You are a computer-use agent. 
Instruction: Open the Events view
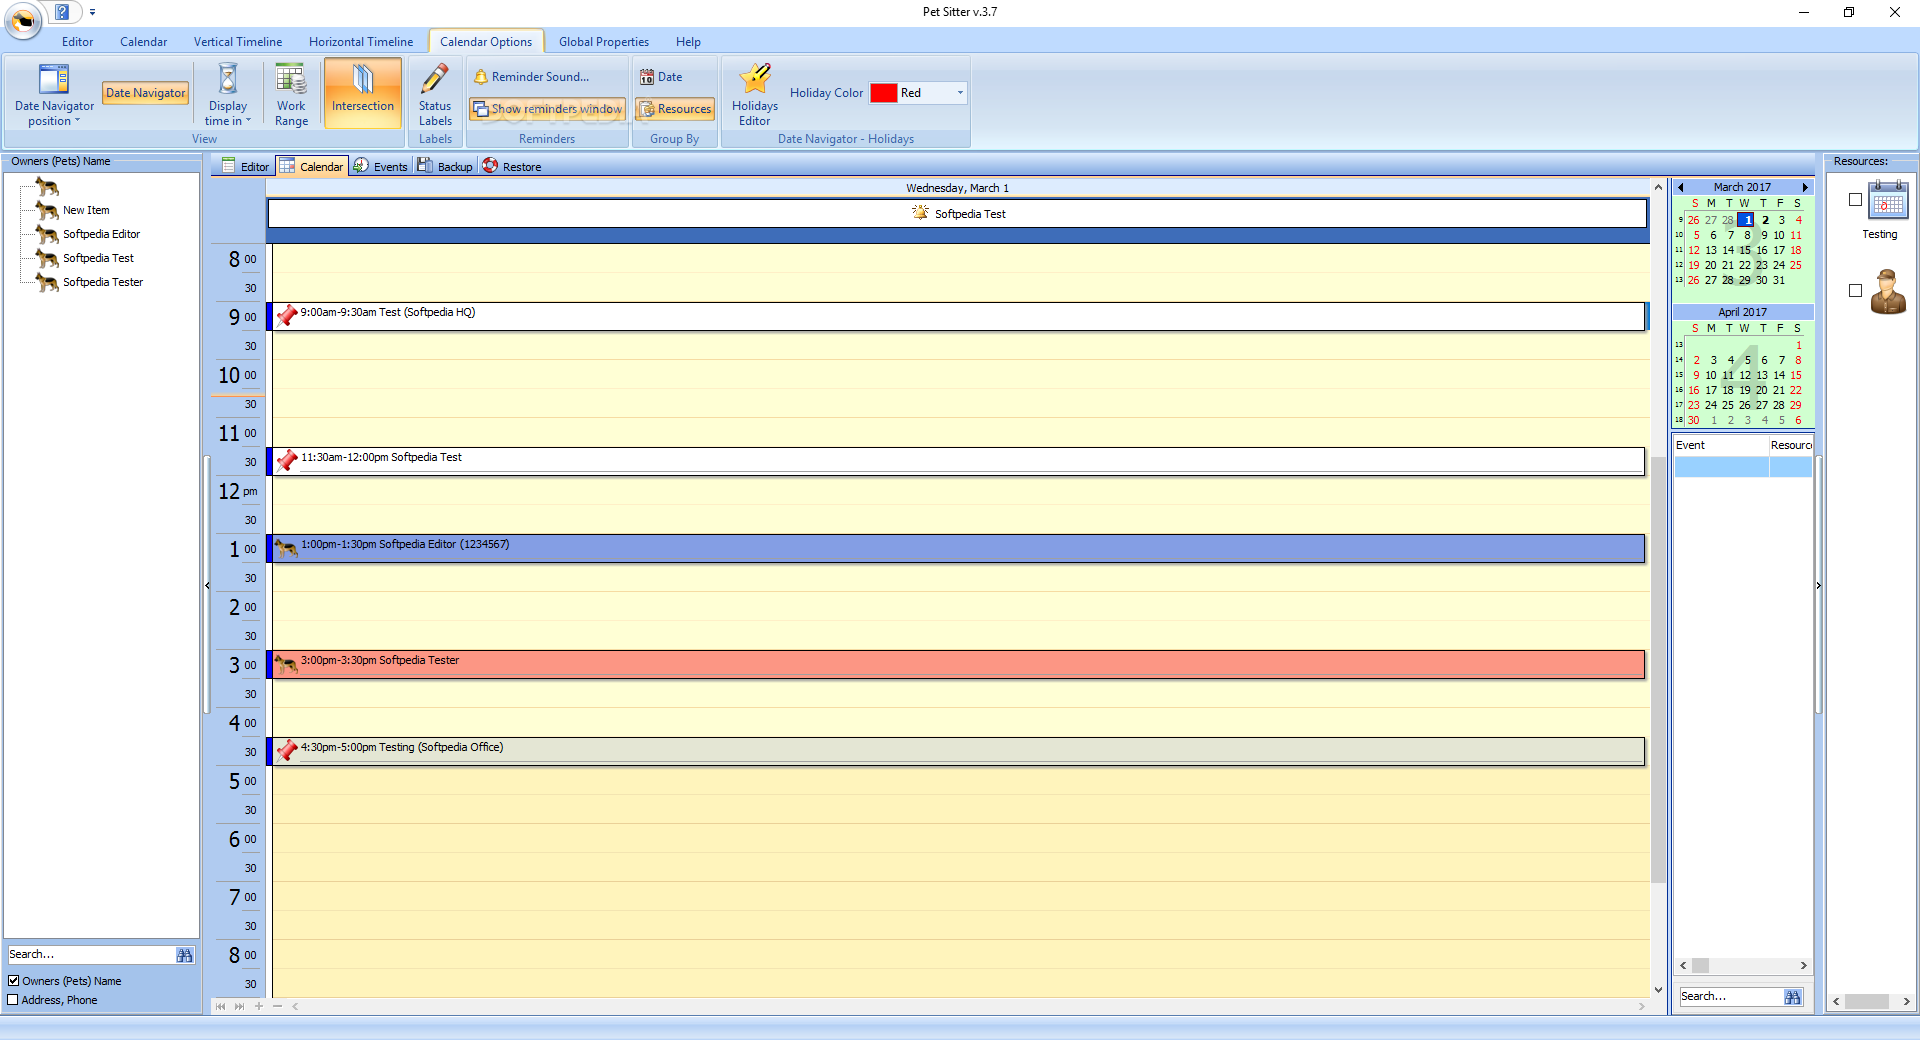tap(380, 166)
